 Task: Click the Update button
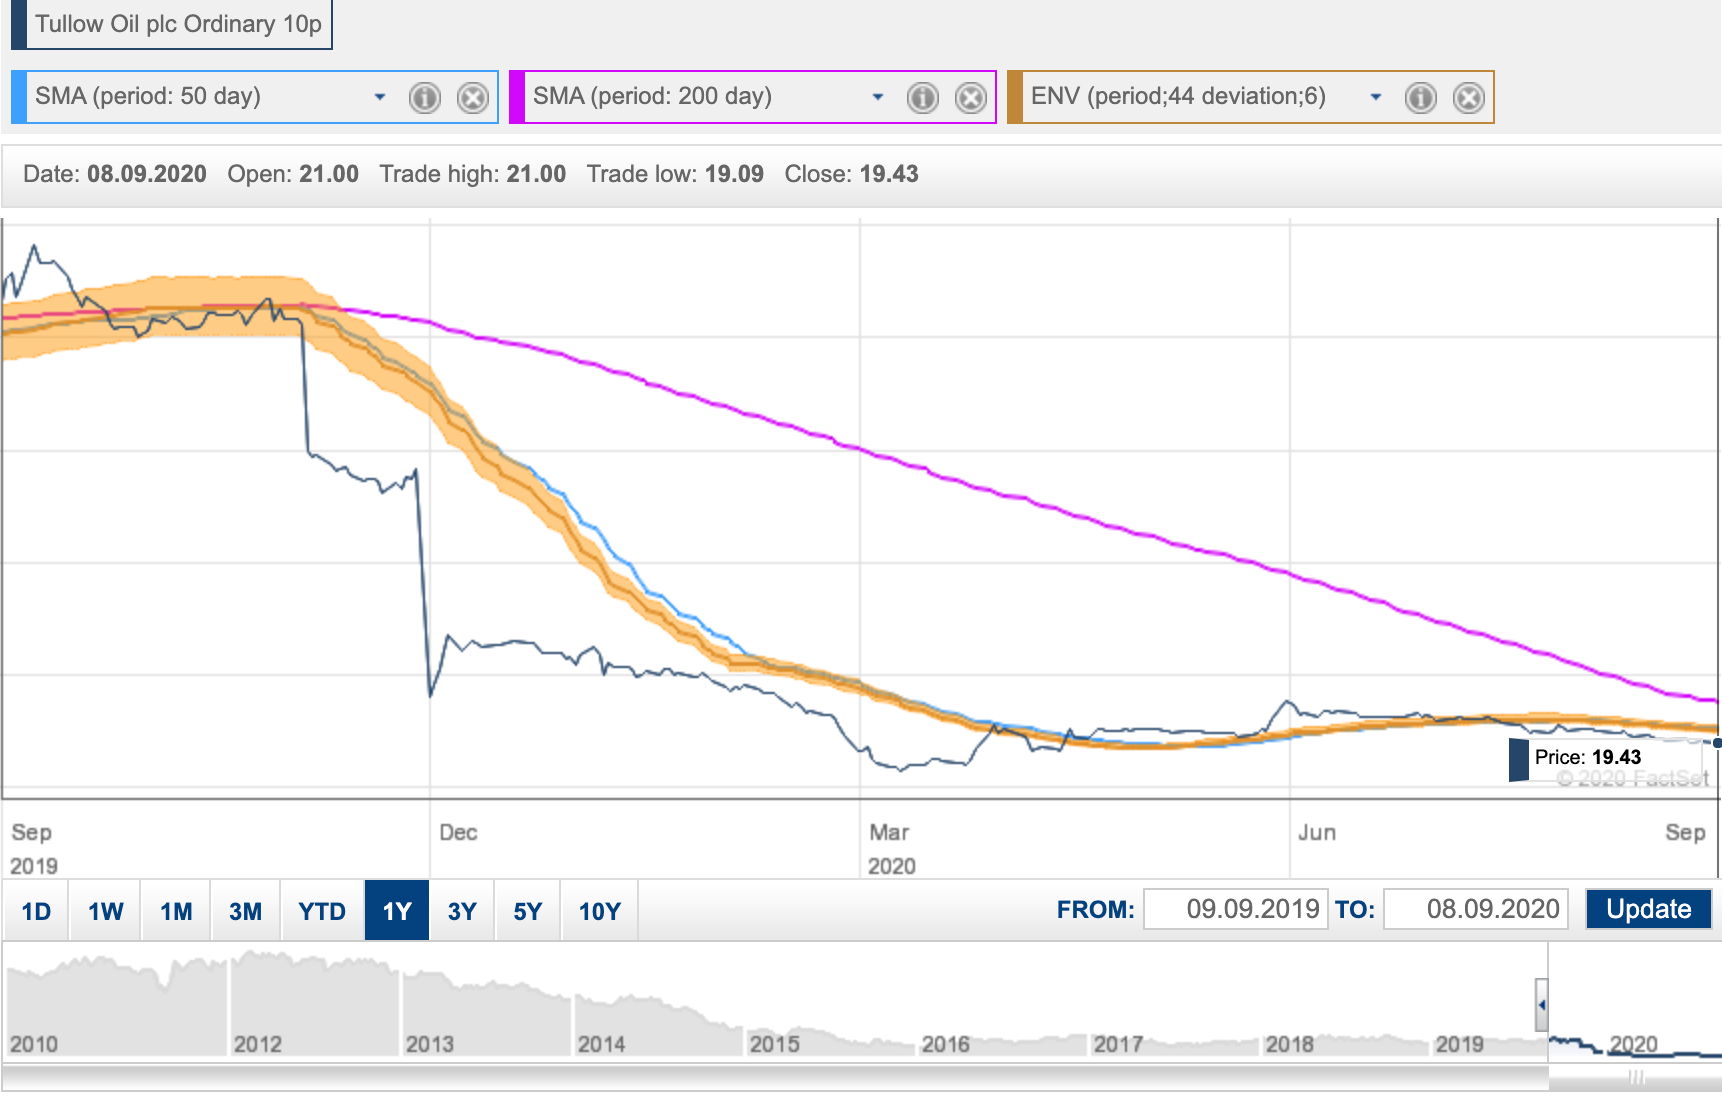coord(1649,909)
